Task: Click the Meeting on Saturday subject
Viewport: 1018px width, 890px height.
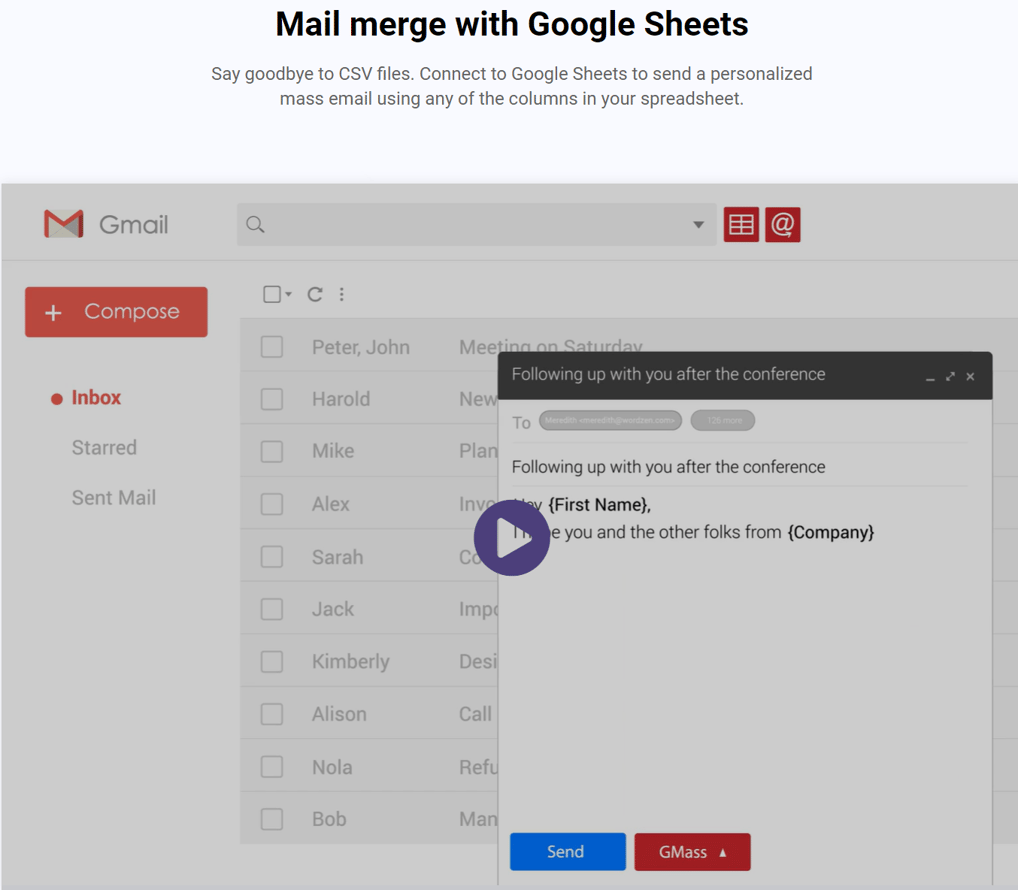Action: tap(551, 347)
